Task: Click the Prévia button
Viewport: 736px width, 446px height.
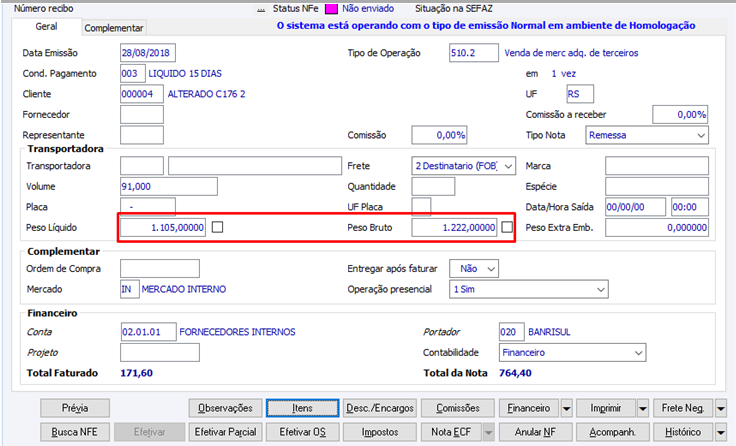Action: click(75, 408)
